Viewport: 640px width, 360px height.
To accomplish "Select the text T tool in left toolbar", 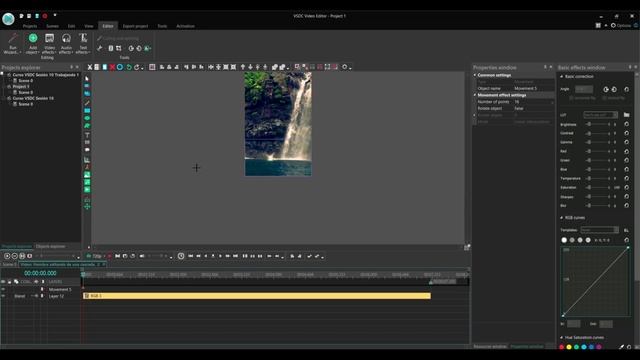I will pyautogui.click(x=87, y=135).
